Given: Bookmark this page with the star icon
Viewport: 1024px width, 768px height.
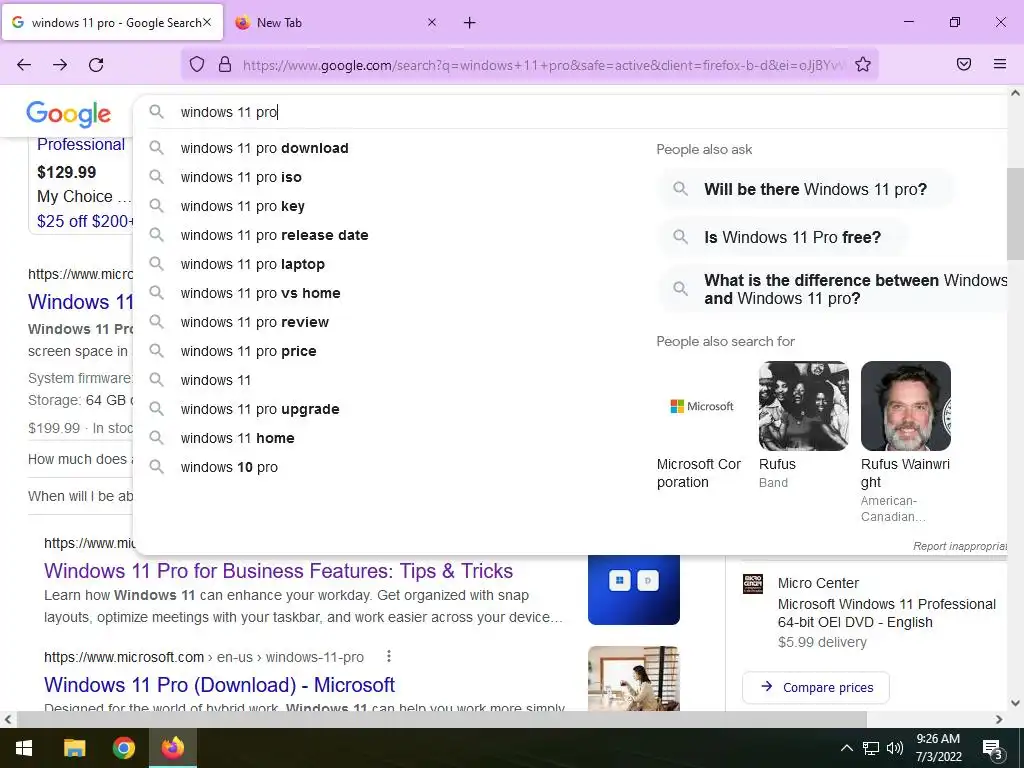Looking at the screenshot, I should click(863, 64).
